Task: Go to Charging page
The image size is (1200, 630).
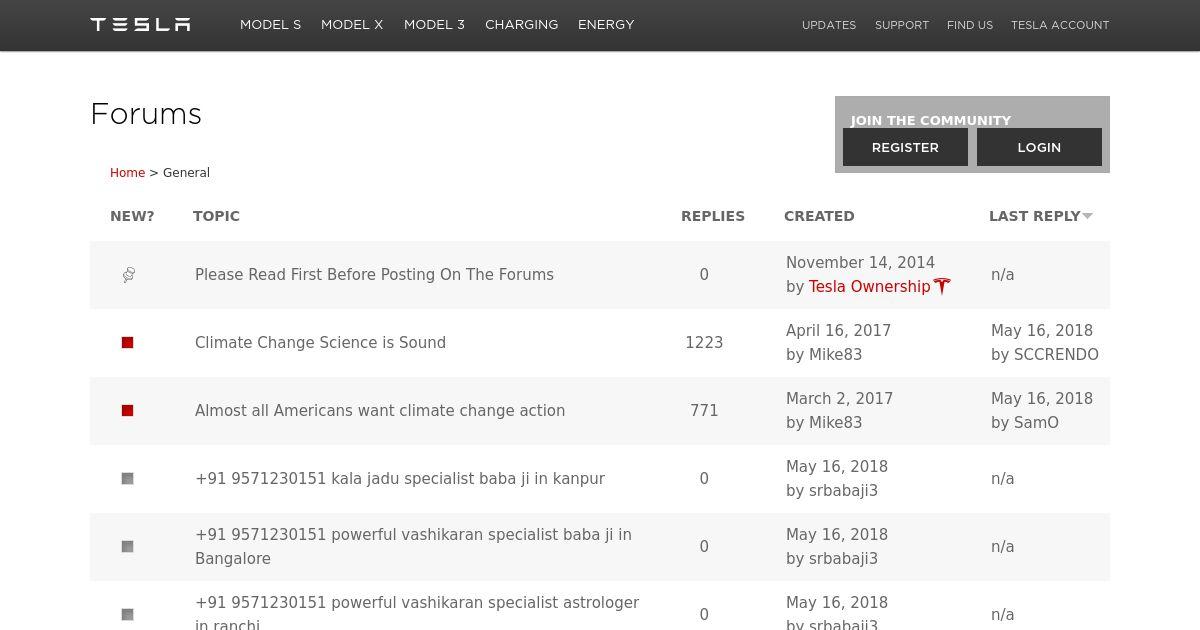Action: [521, 25]
